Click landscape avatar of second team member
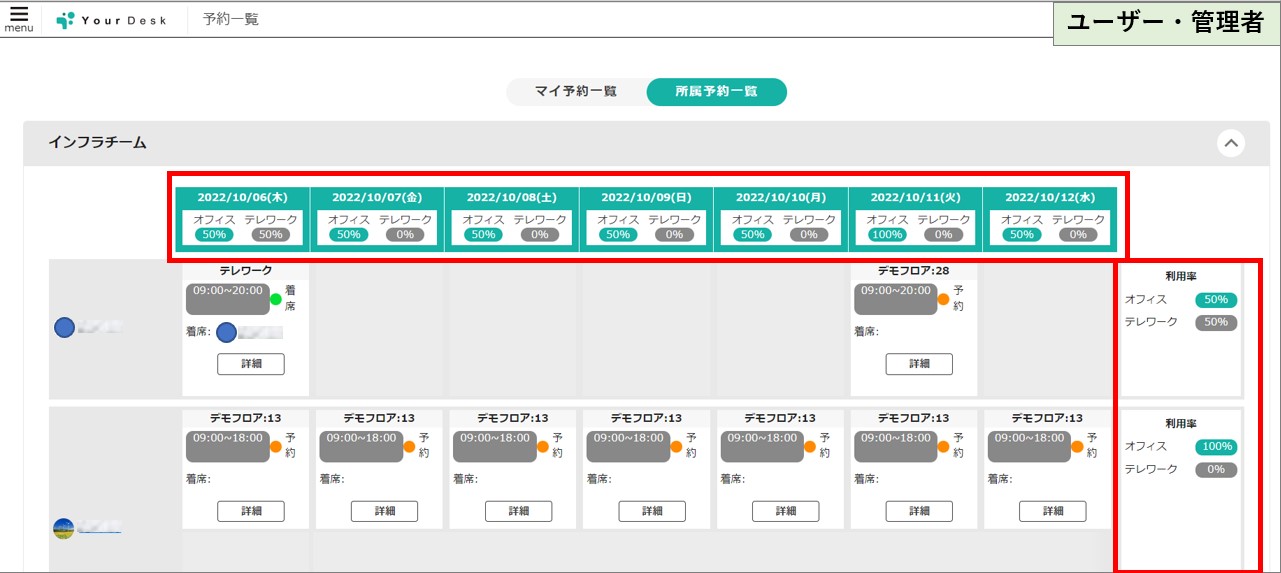The width and height of the screenshot is (1281, 573). (x=64, y=528)
